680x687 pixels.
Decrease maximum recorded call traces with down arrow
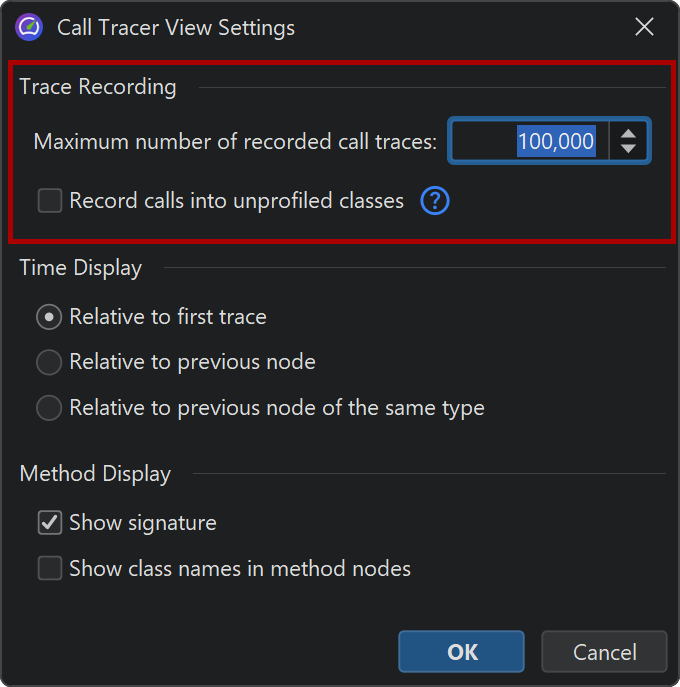pyautogui.click(x=628, y=149)
